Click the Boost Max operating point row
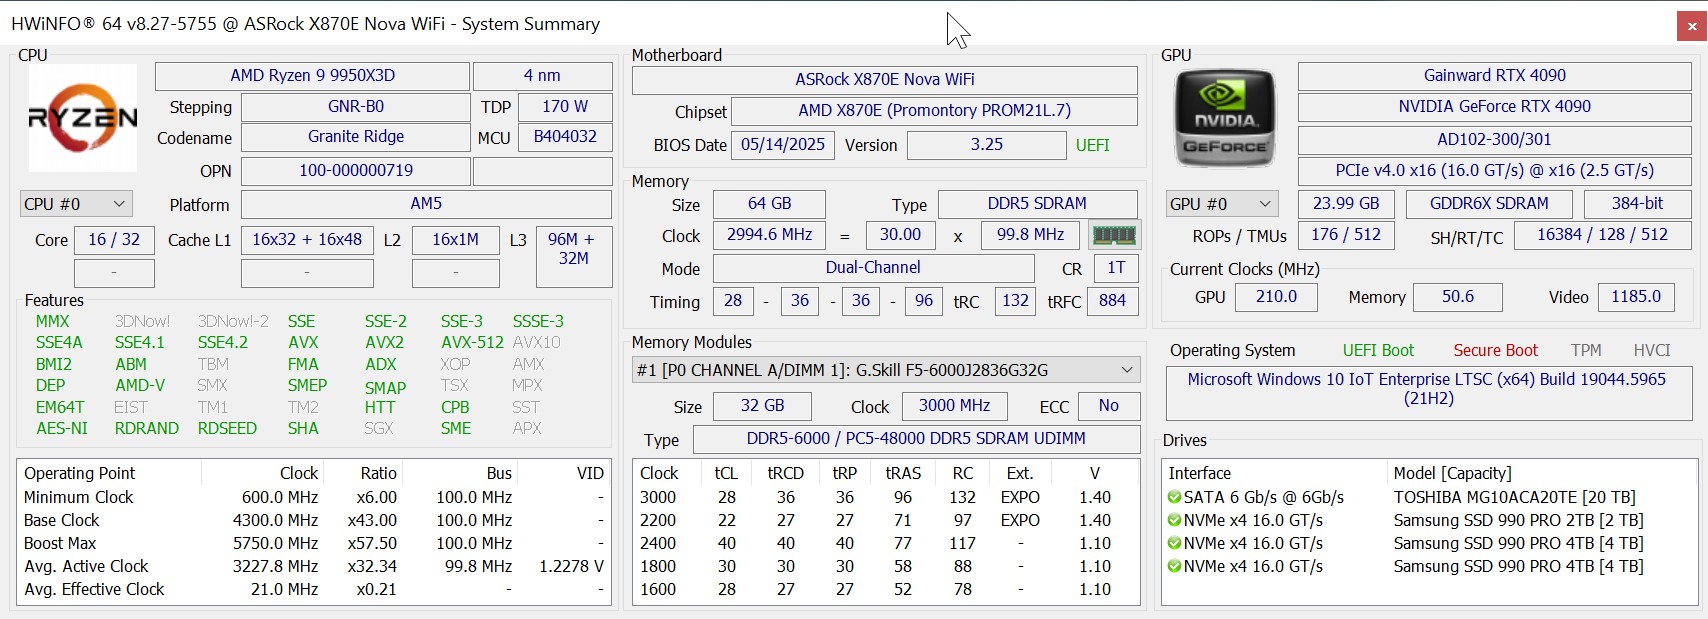The height and width of the screenshot is (619, 1708). coord(314,543)
